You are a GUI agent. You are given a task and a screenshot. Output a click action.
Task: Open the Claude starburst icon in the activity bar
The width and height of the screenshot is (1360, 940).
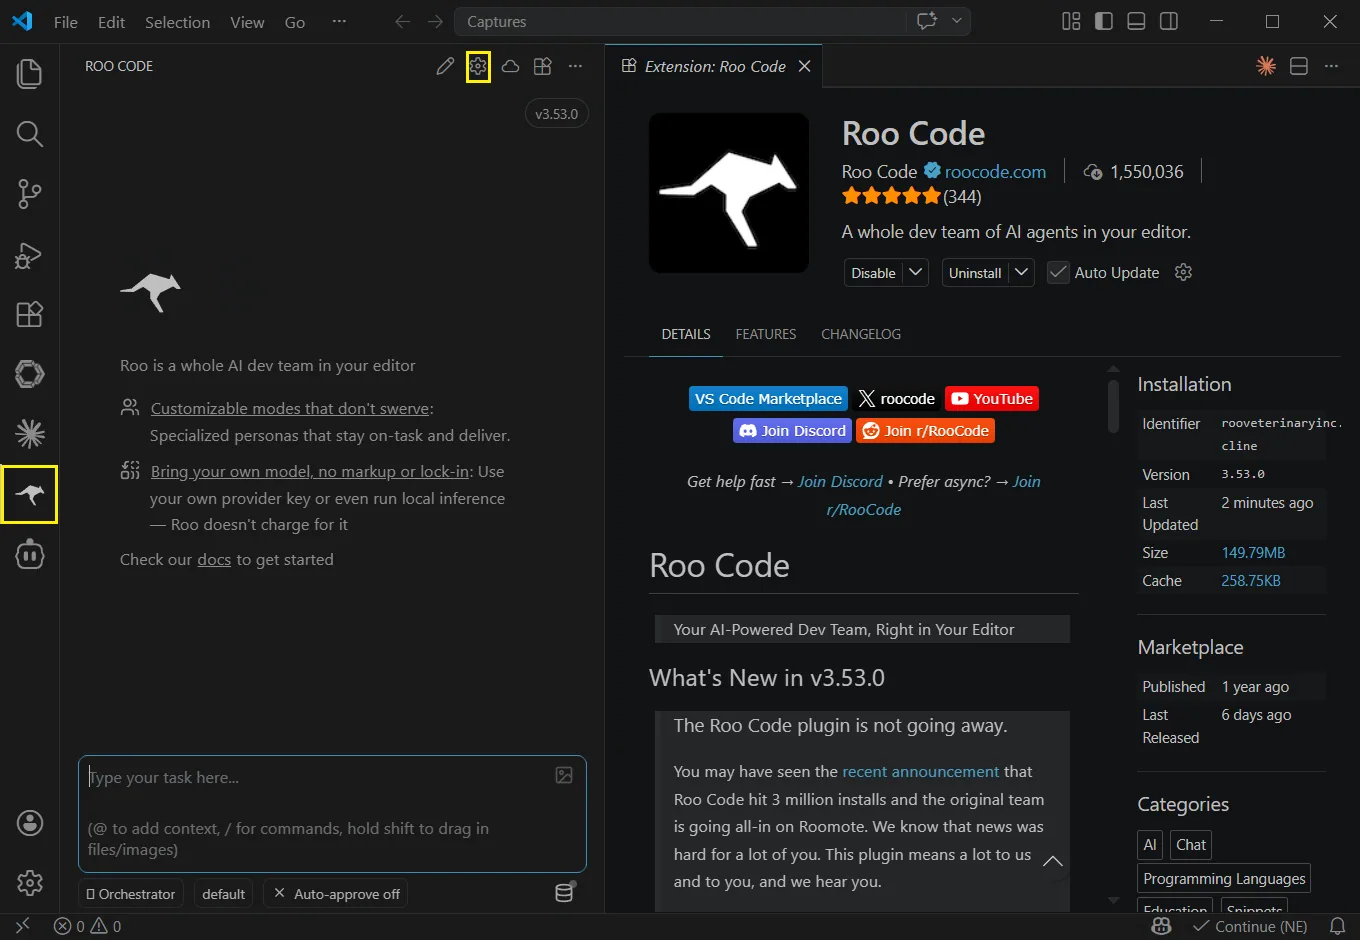point(29,434)
